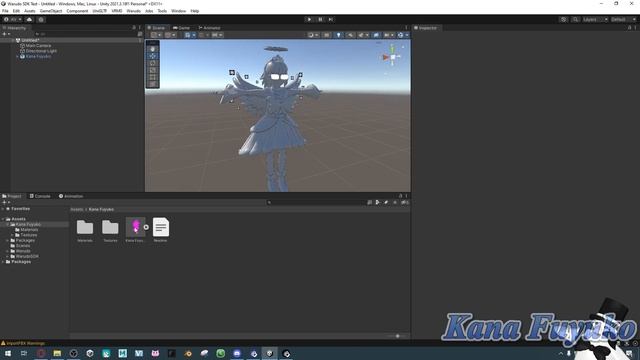The image size is (640, 360).
Task: Click the Play button
Action: click(309, 19)
